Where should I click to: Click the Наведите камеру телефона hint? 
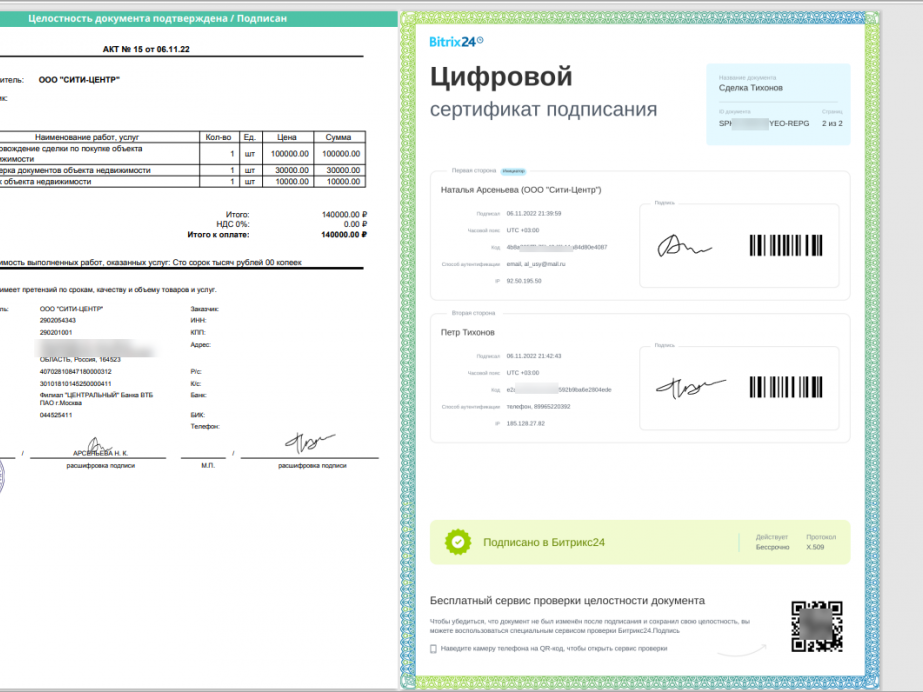554,648
